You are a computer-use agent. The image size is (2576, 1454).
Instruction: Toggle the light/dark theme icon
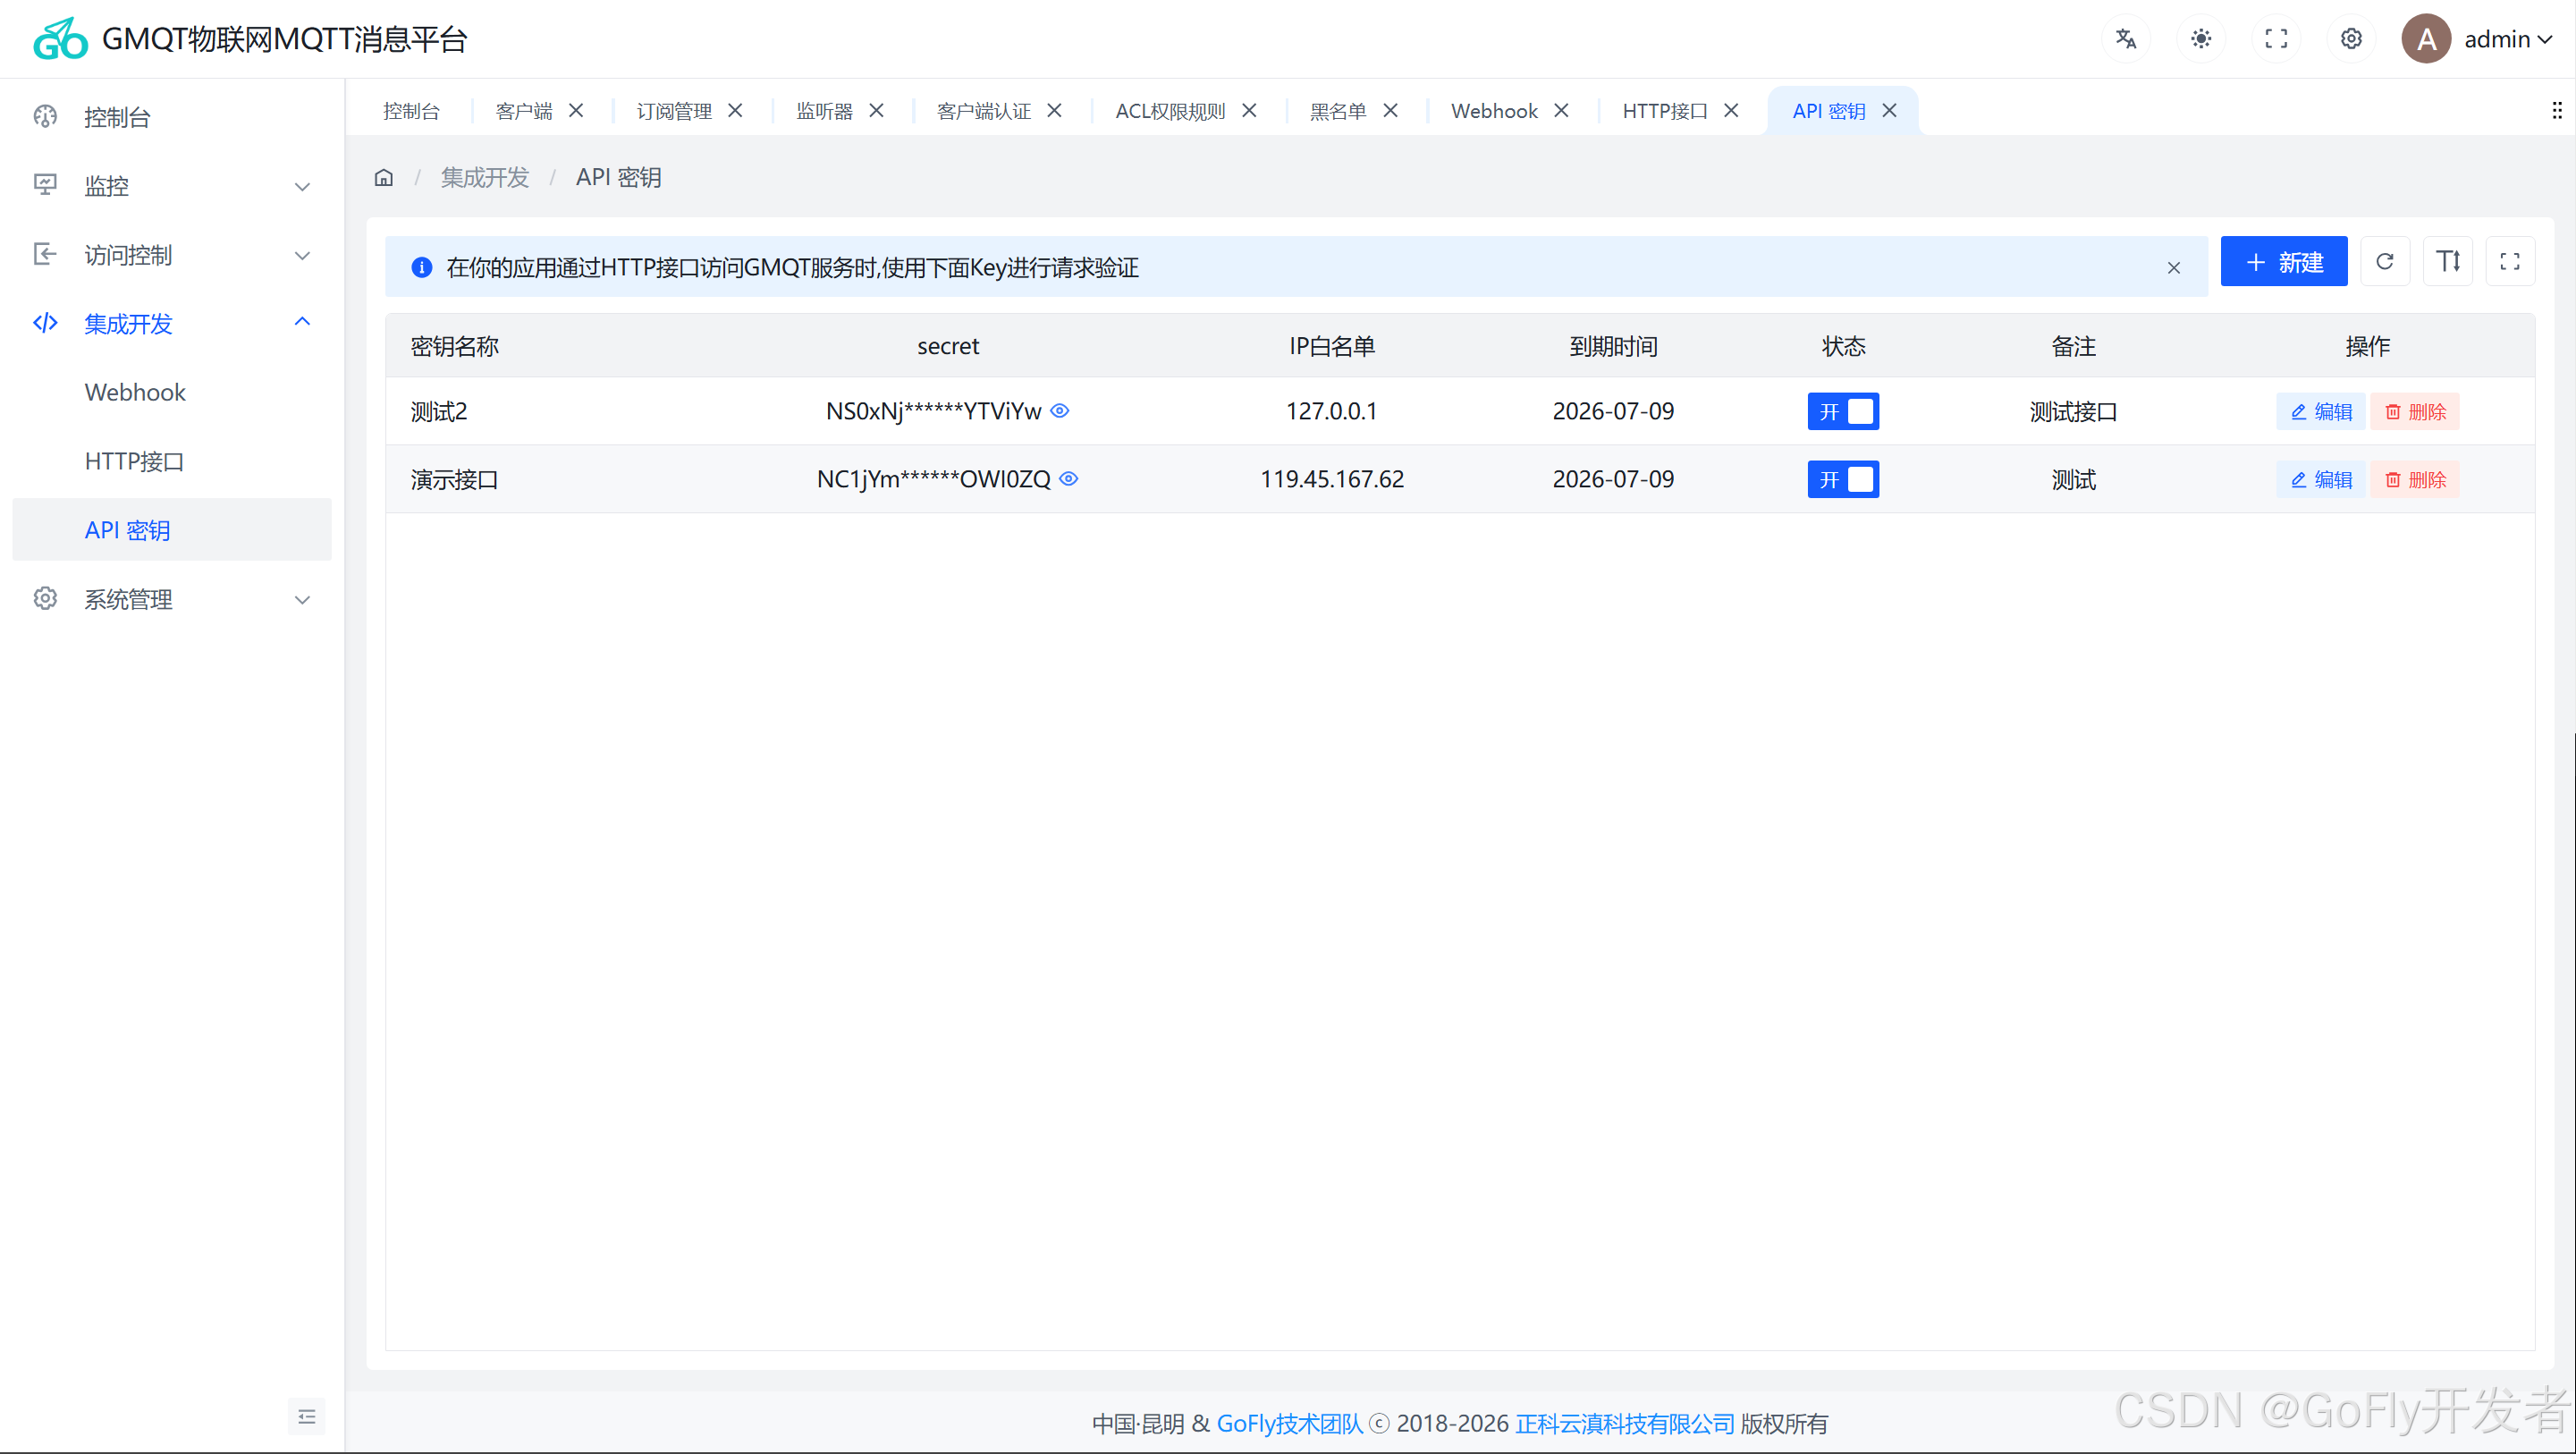pyautogui.click(x=2201, y=39)
